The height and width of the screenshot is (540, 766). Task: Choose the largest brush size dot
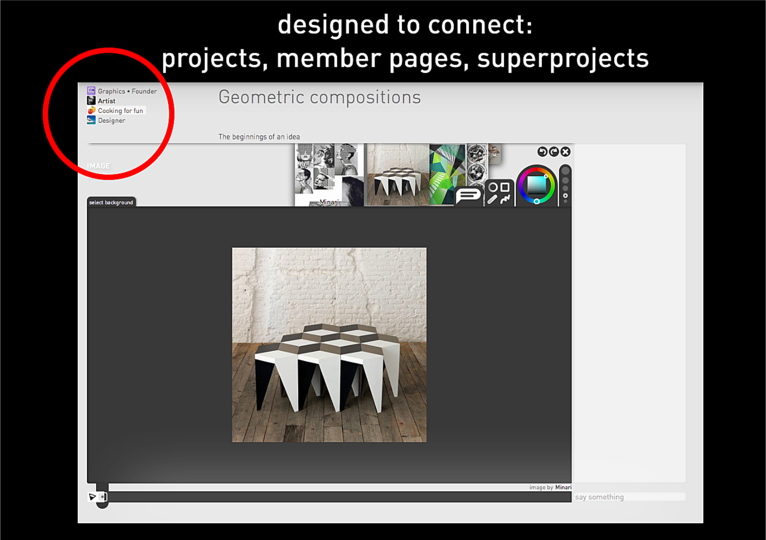tap(566, 172)
